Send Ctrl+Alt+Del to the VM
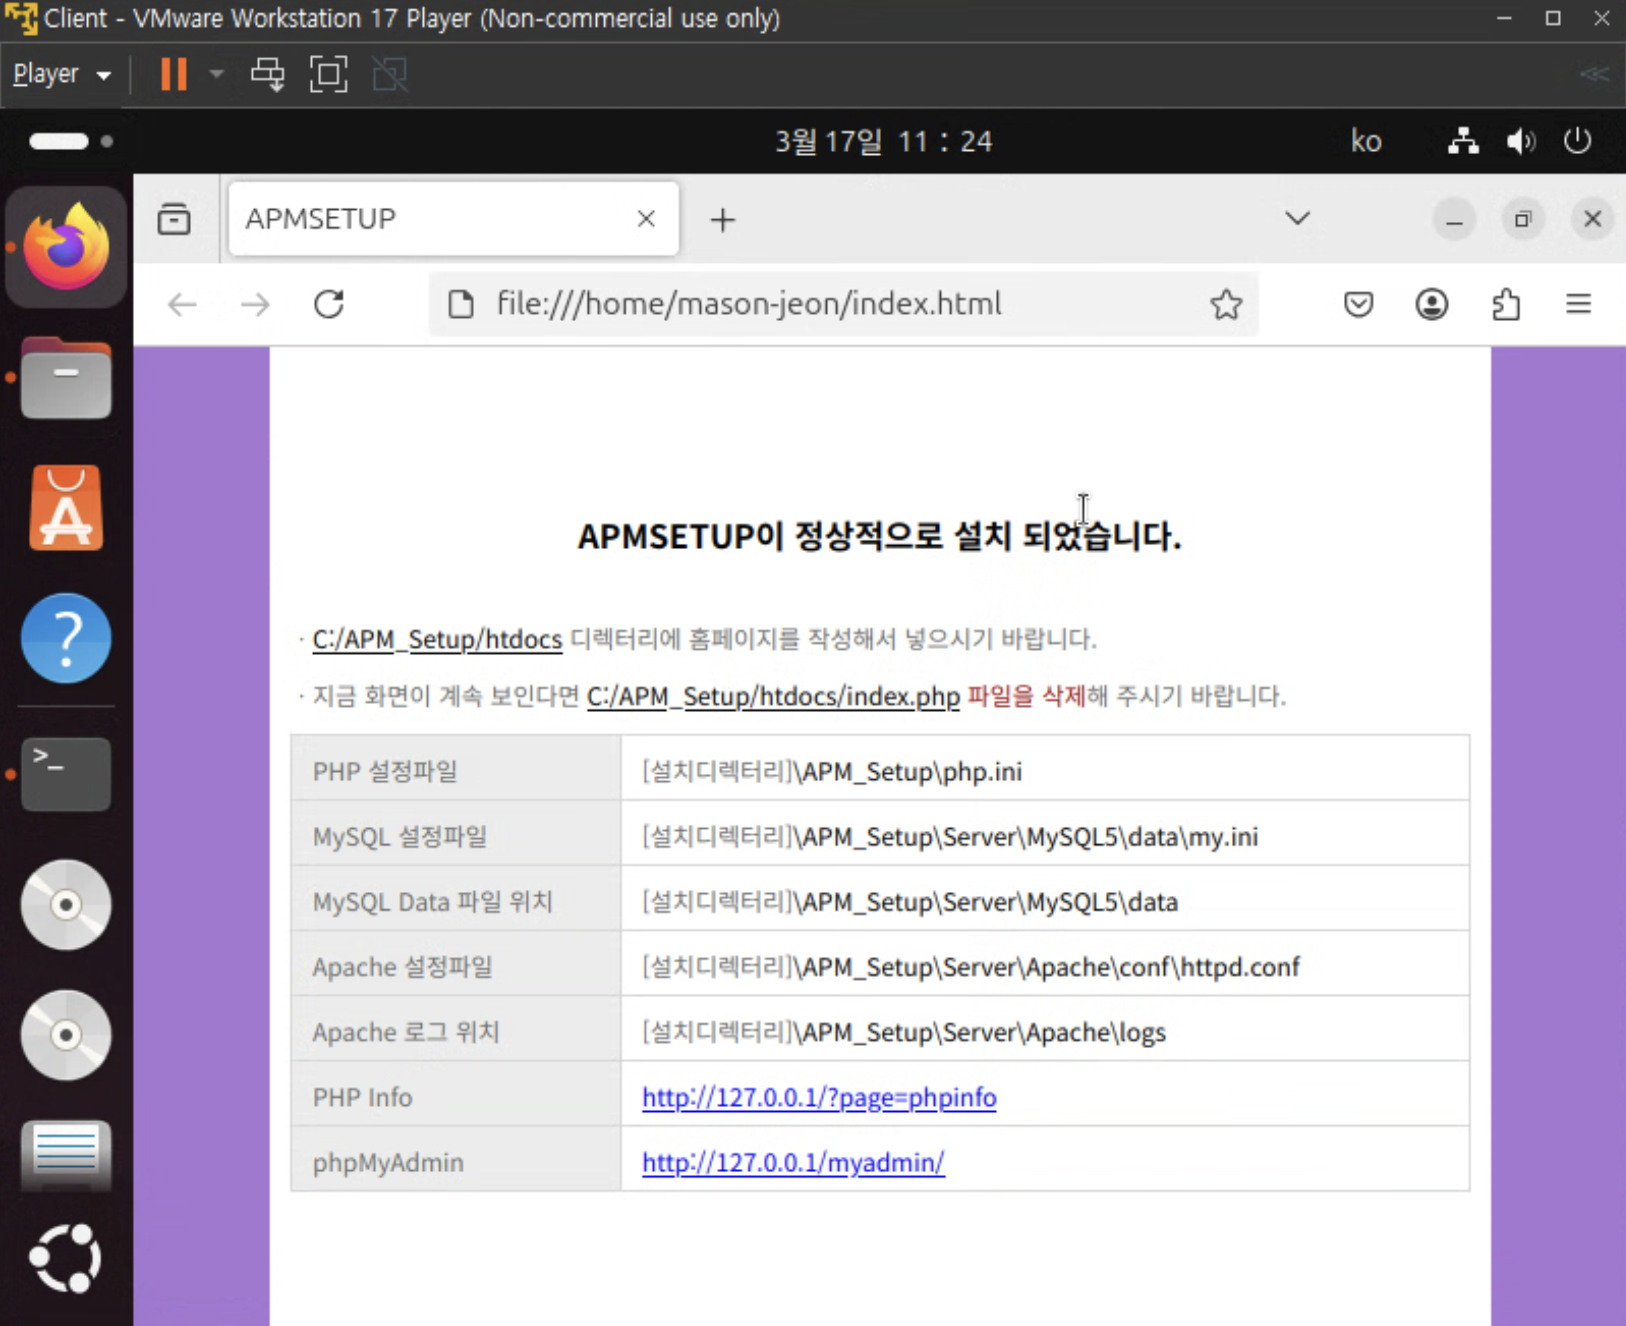This screenshot has width=1626, height=1326. (x=268, y=74)
